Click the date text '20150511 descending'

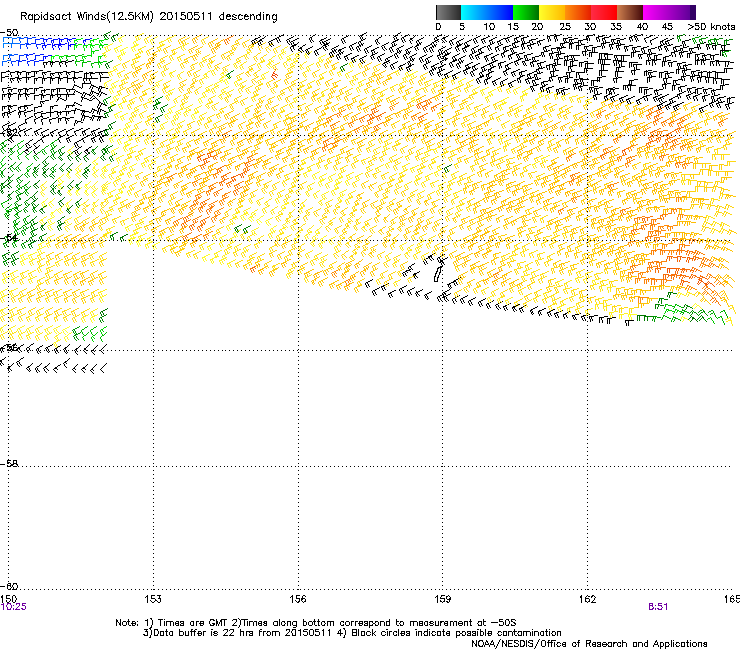[219, 17]
